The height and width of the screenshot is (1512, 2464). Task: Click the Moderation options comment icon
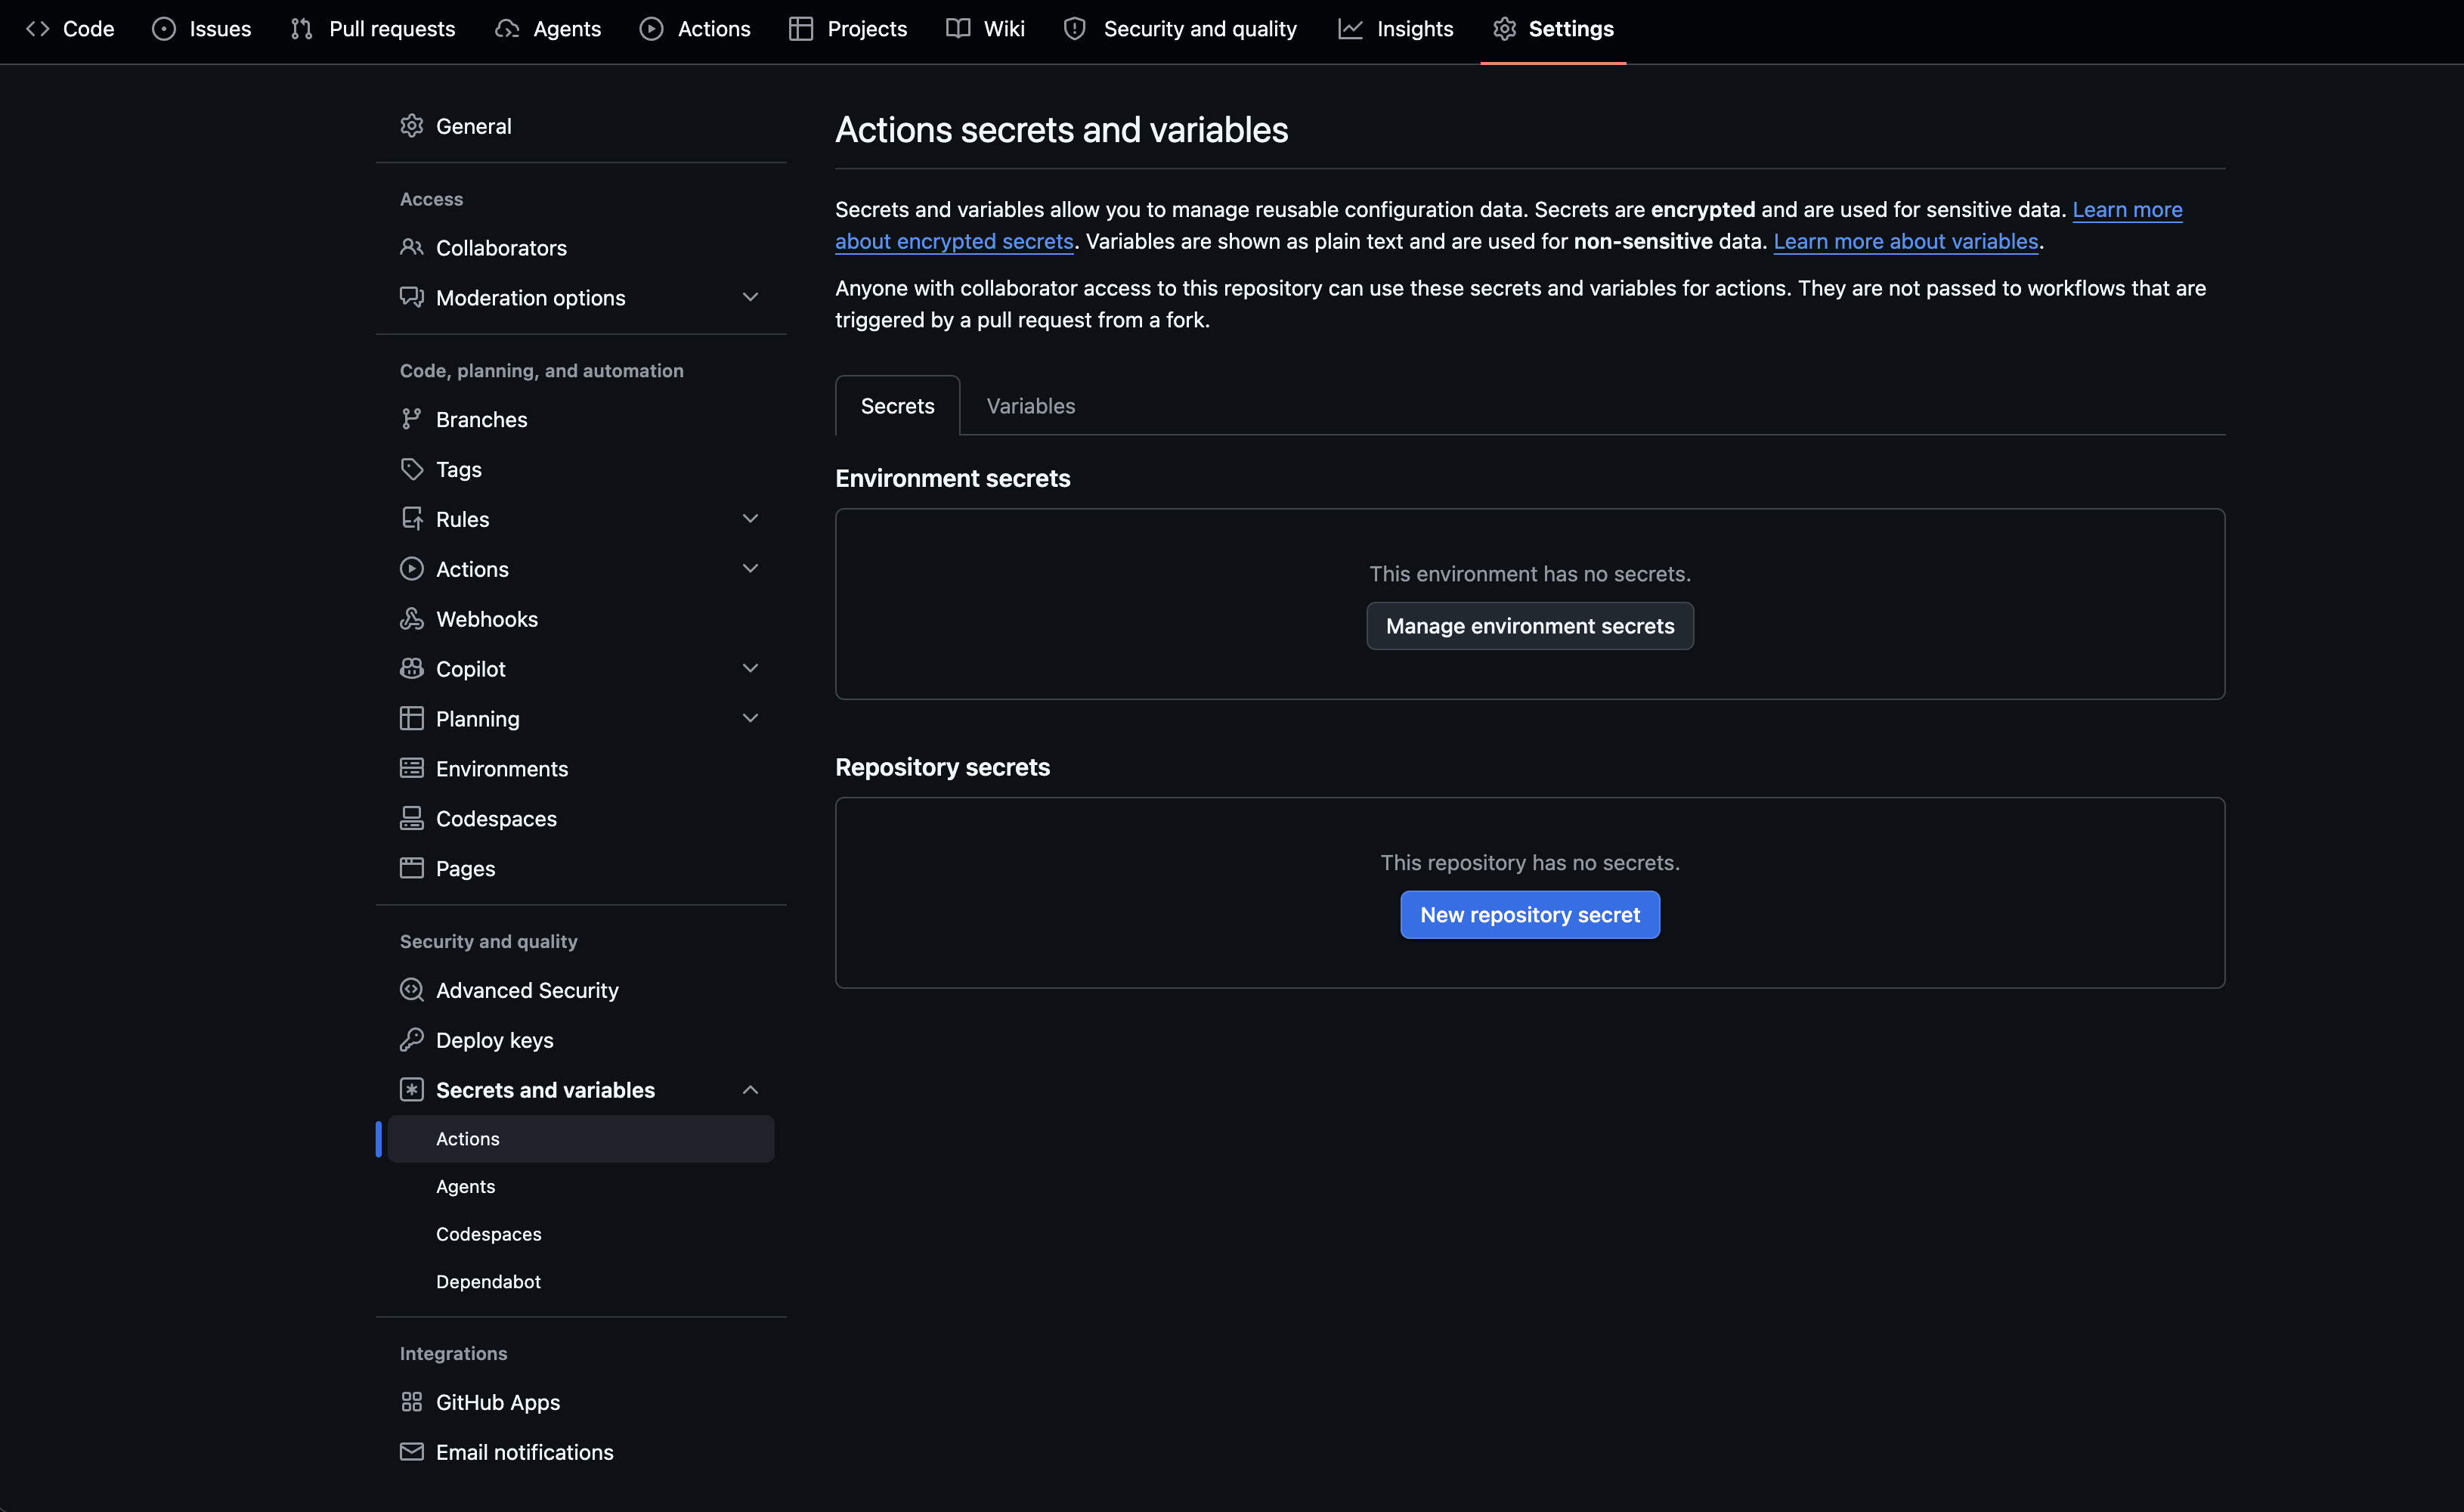[x=412, y=297]
